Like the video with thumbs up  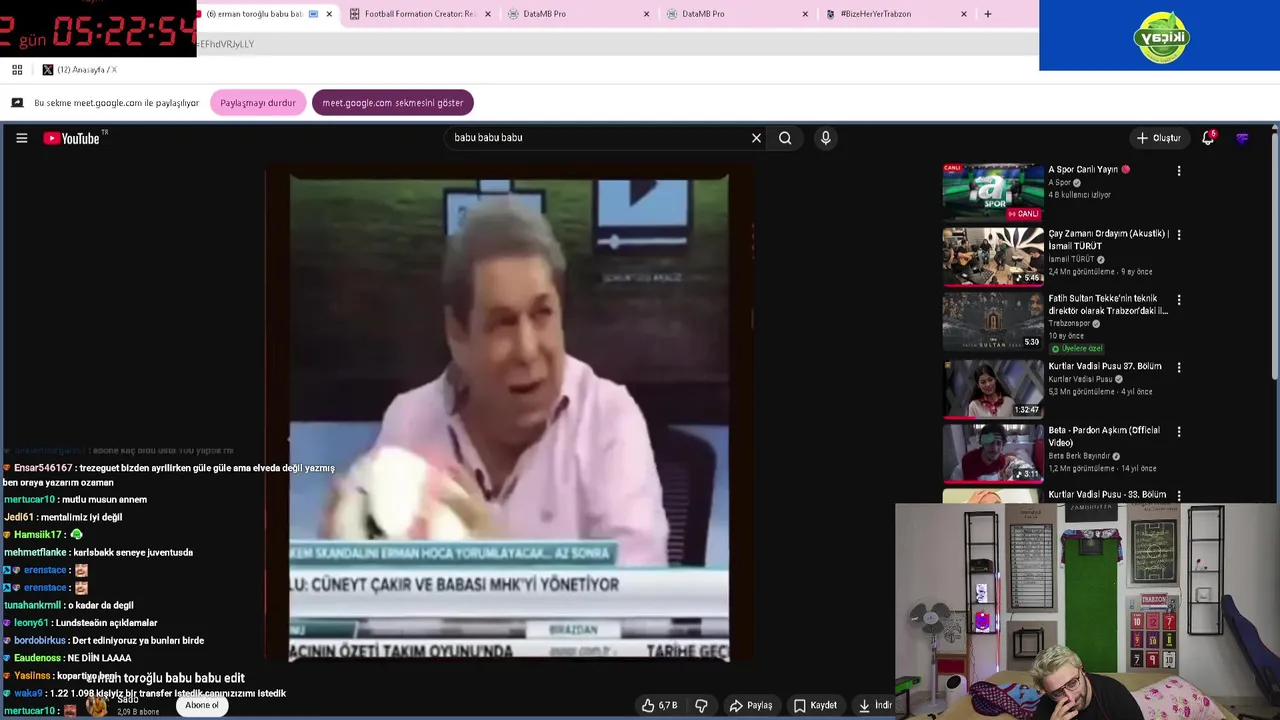660,705
